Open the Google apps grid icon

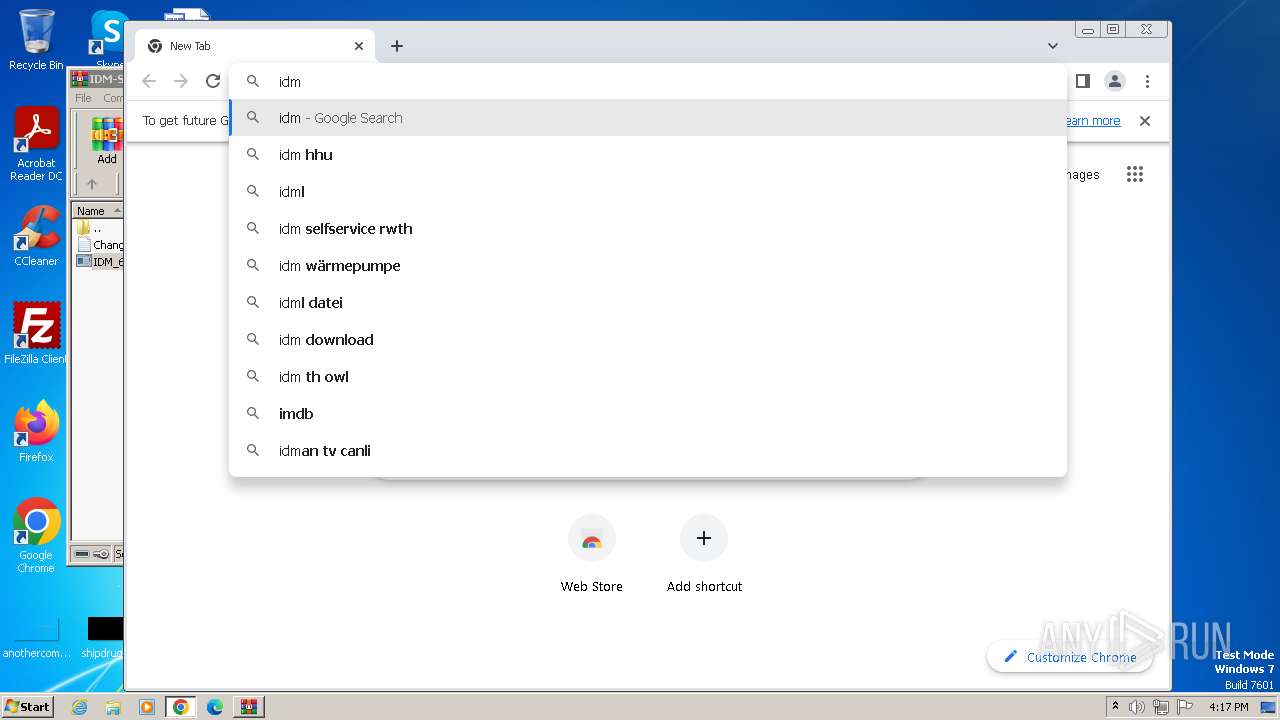coord(1134,174)
